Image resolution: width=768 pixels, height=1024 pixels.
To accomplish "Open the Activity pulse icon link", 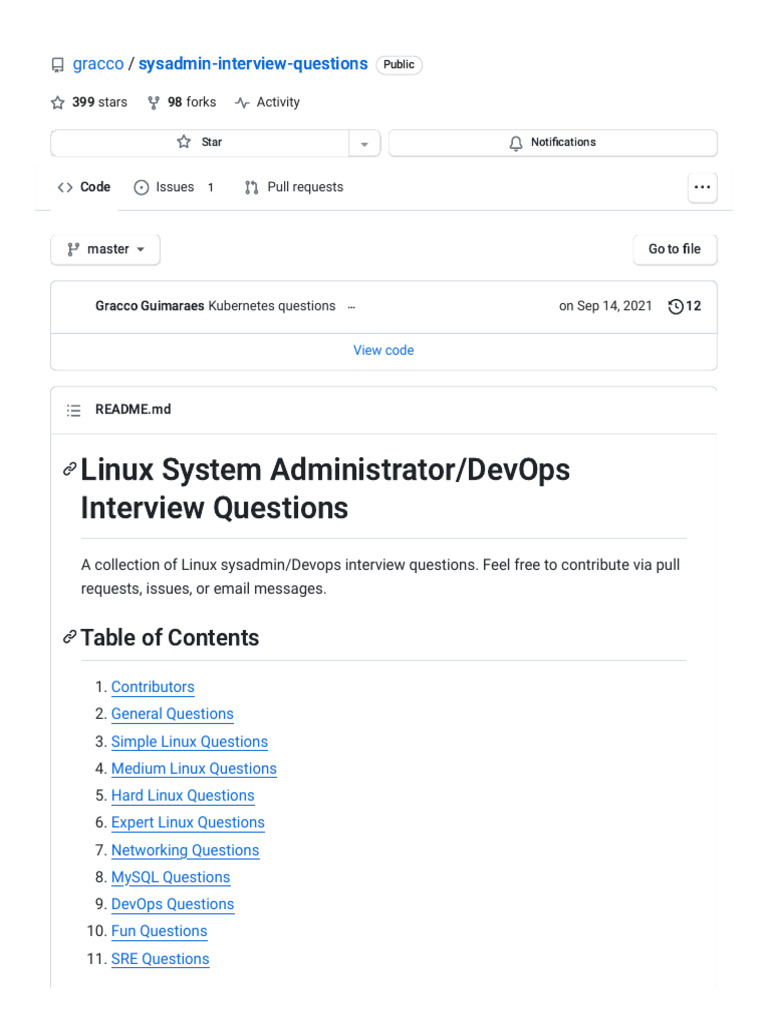I will coord(242,102).
